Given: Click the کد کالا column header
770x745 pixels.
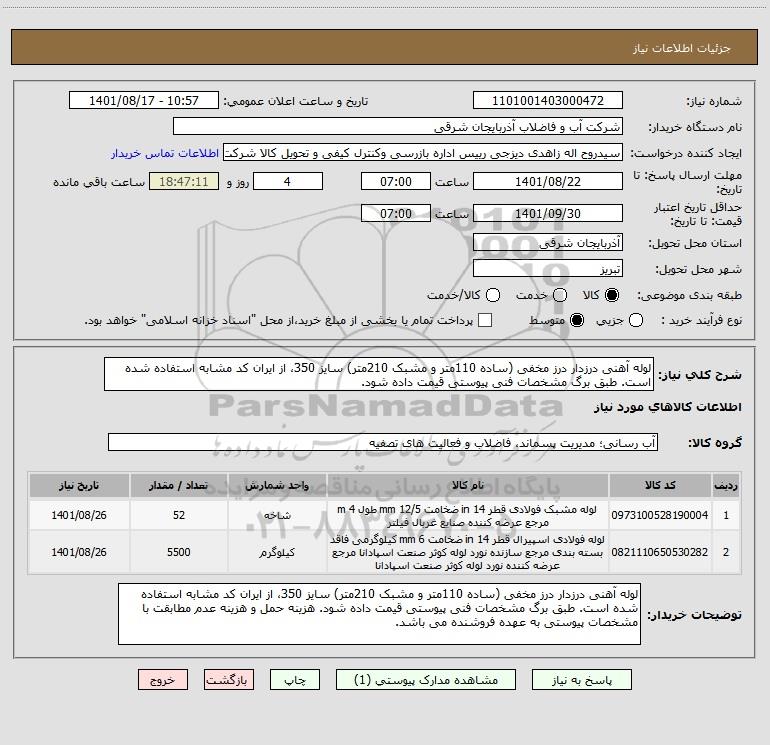Looking at the screenshot, I should [660, 485].
